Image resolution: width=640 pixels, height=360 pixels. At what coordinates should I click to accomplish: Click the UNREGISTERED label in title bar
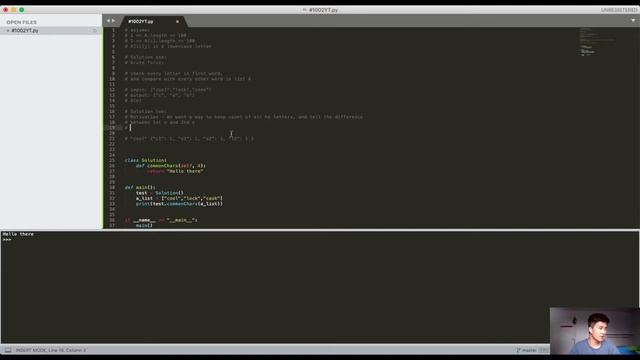click(x=618, y=10)
